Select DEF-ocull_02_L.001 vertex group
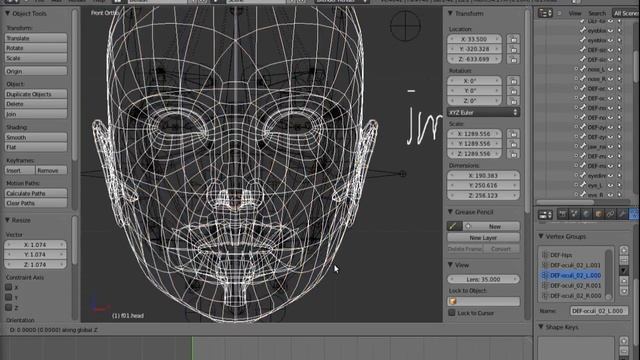 pos(575,265)
